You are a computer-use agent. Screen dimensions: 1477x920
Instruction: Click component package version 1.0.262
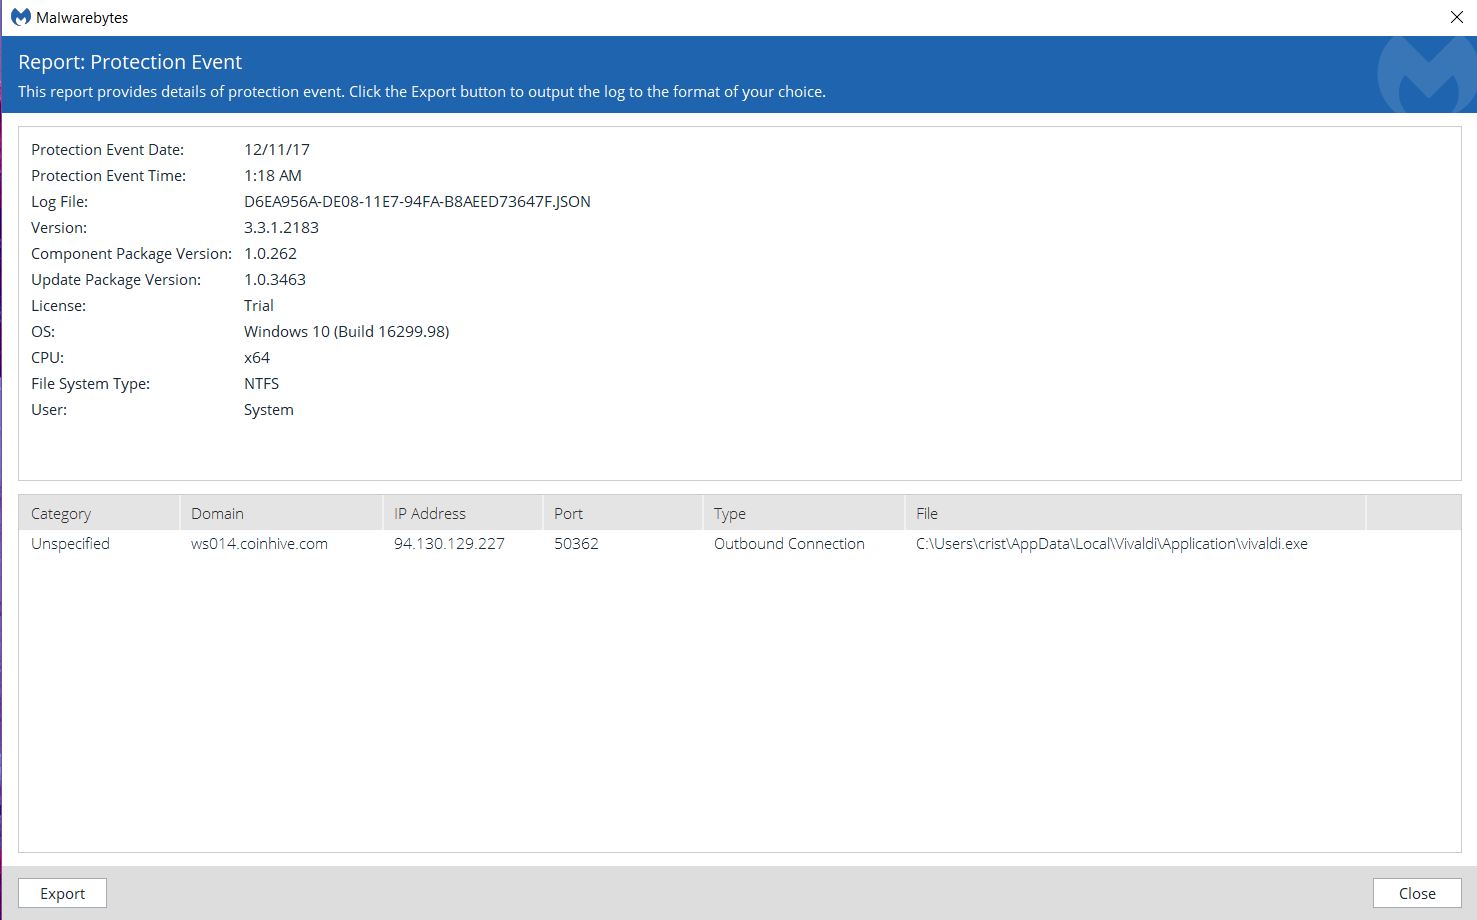point(270,254)
